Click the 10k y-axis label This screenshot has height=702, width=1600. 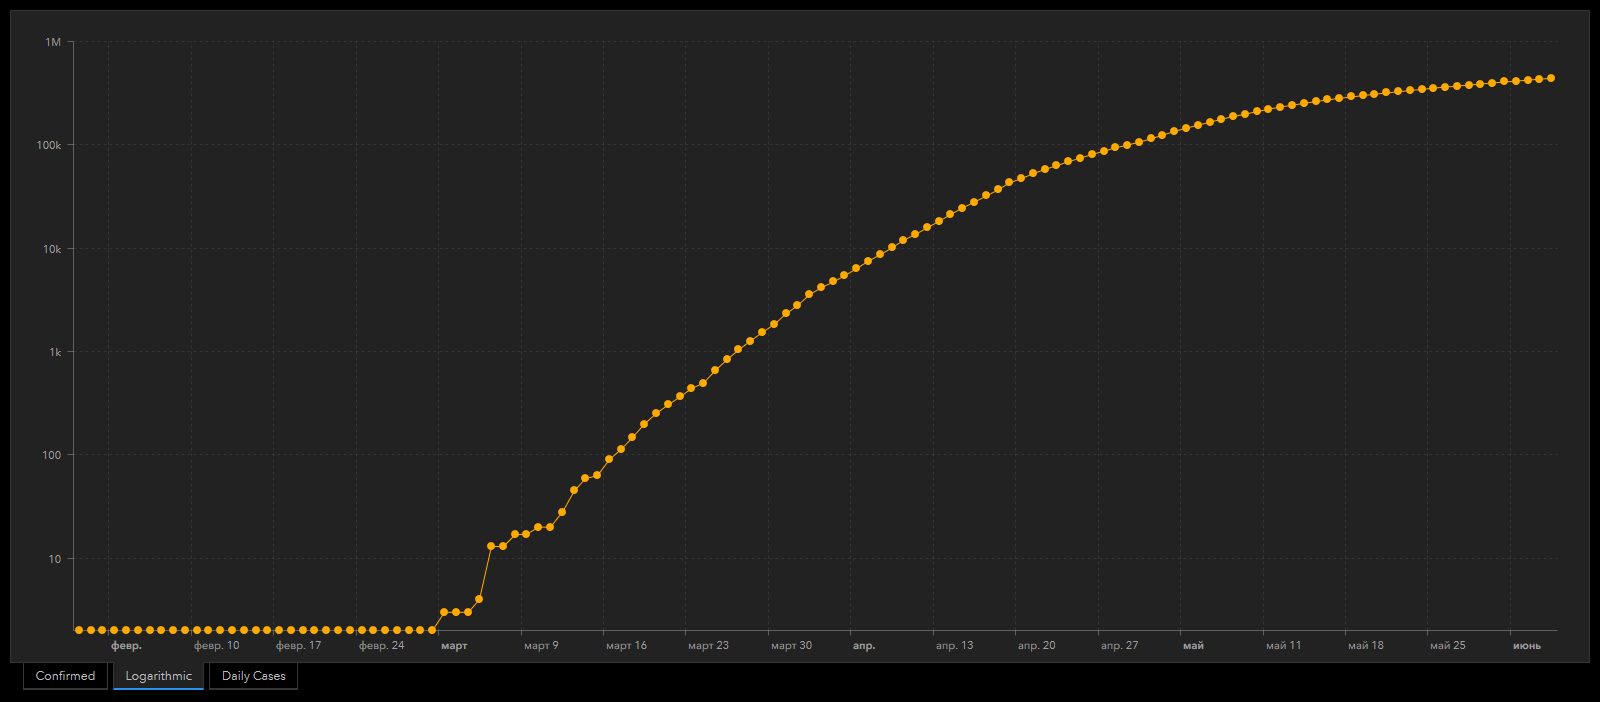point(52,249)
